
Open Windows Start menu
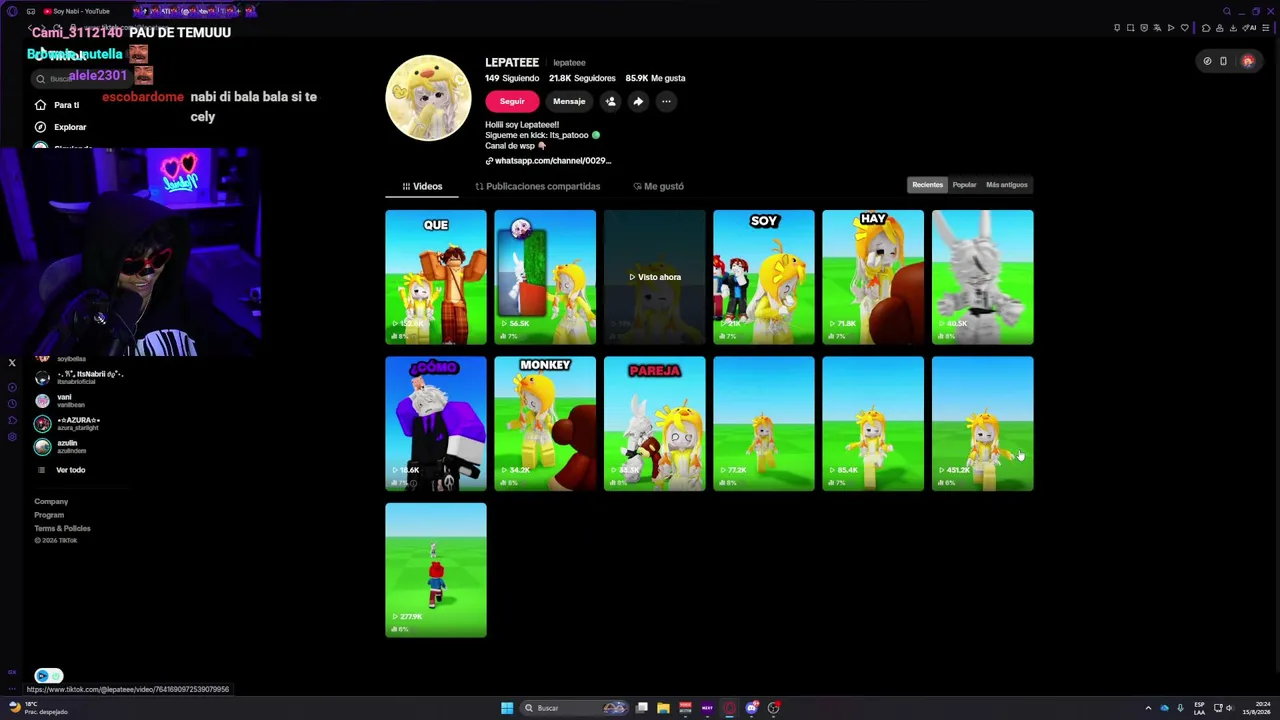[507, 708]
